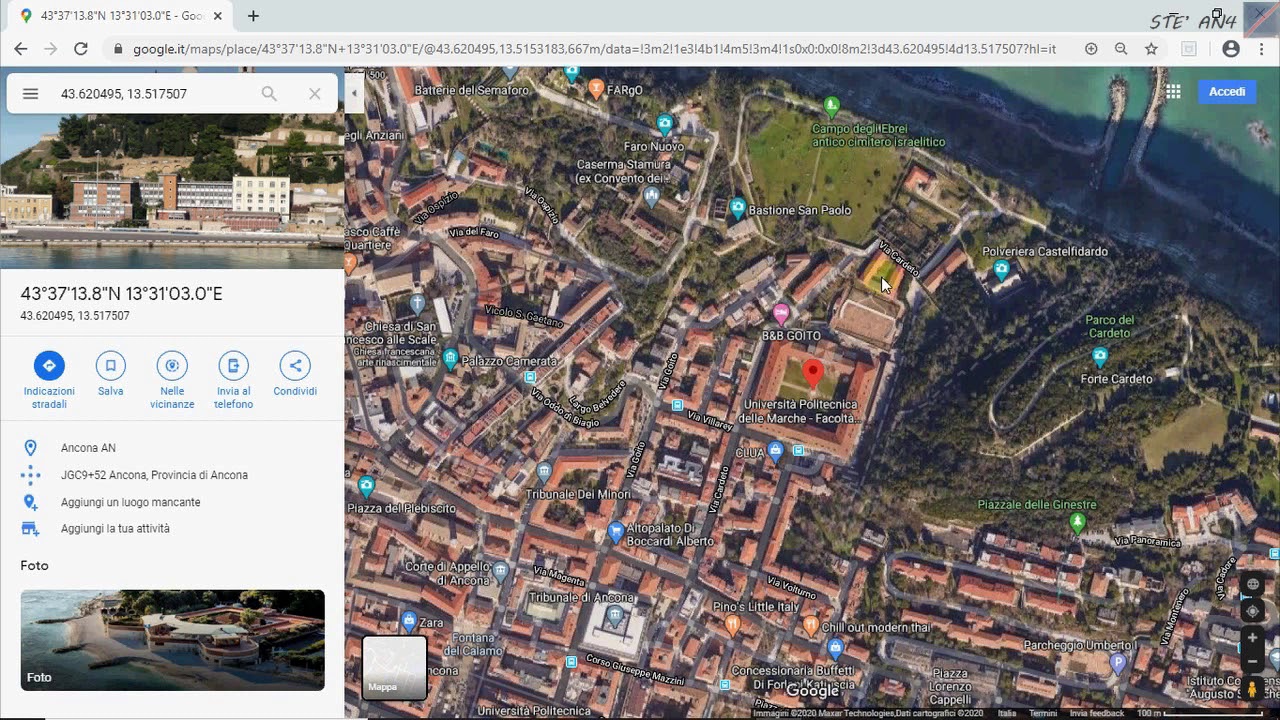Open the Google Maps hamburger menu

click(30, 94)
